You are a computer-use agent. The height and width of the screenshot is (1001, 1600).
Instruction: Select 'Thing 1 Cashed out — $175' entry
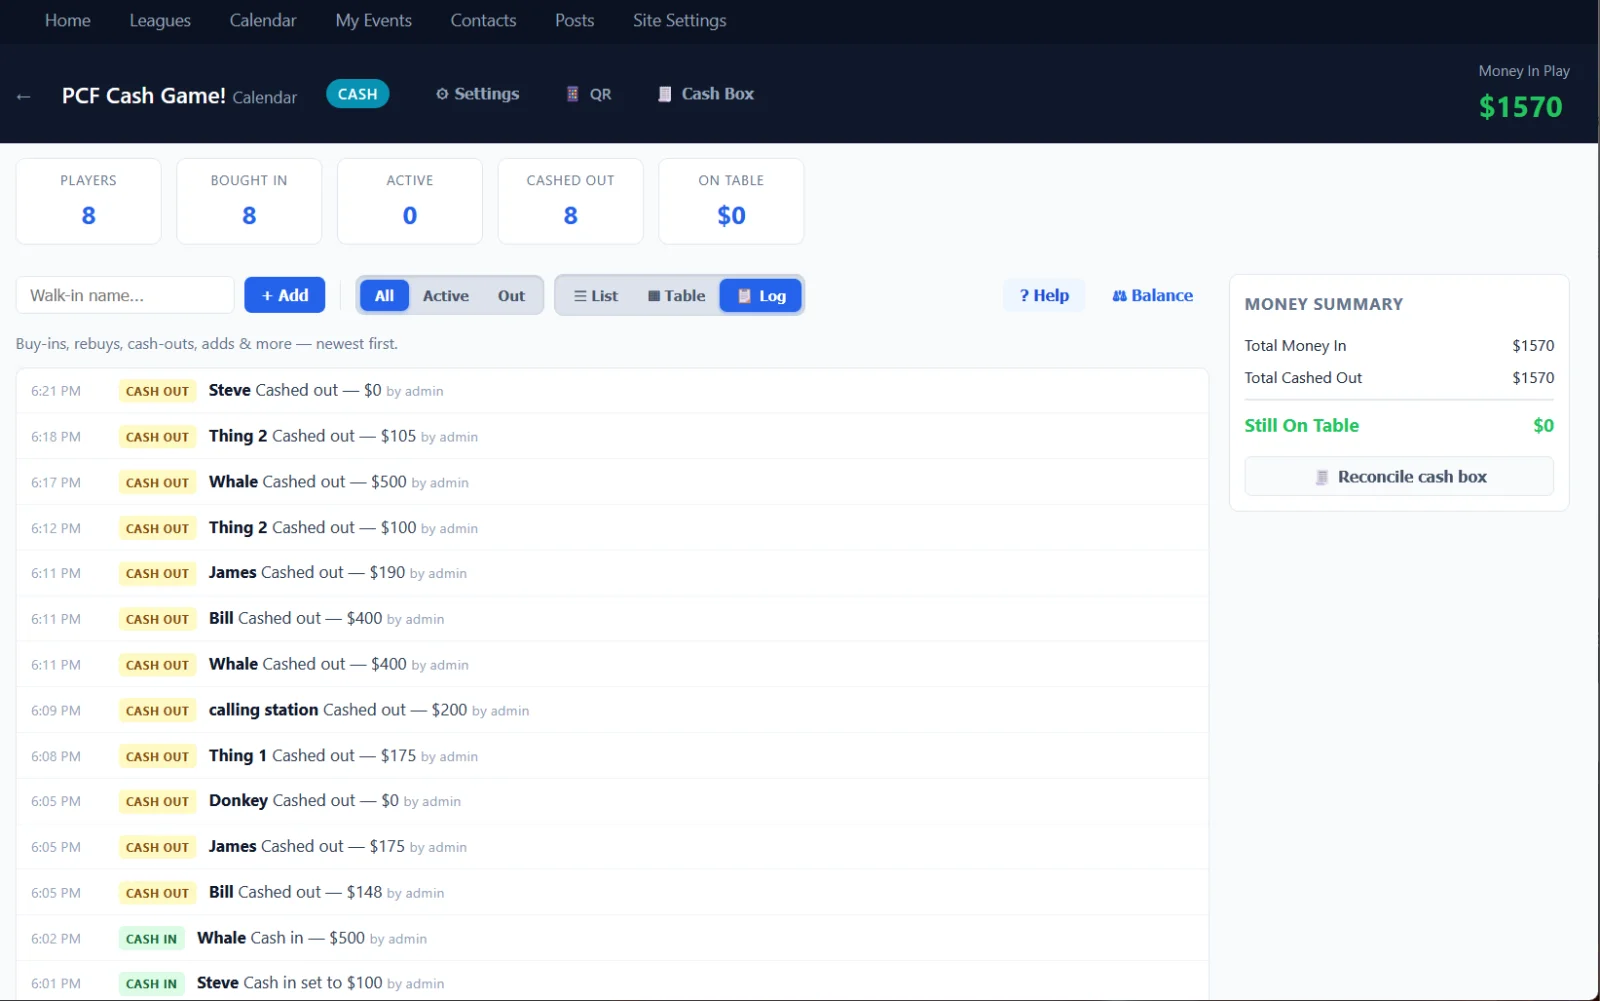point(612,756)
